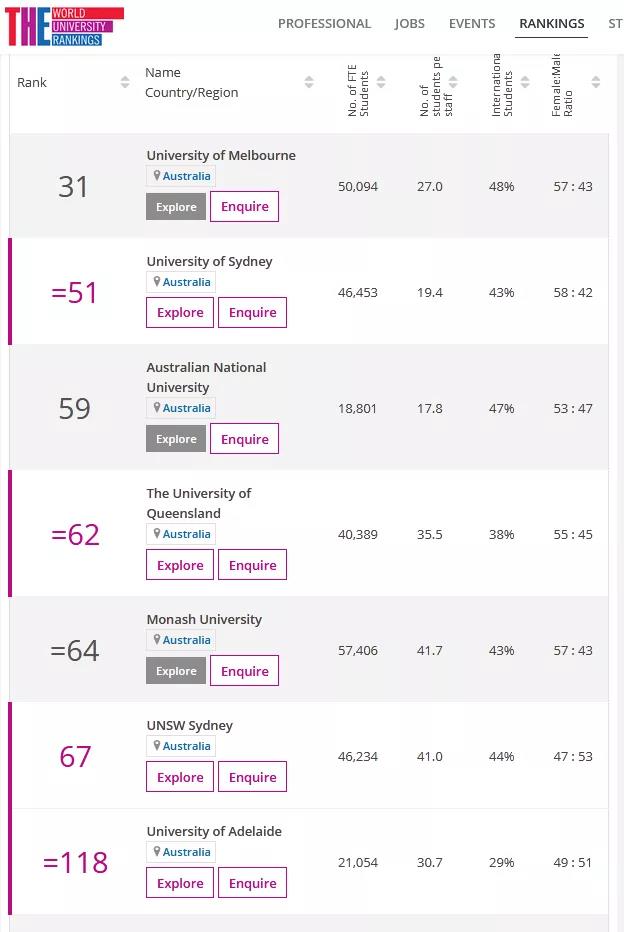
Task: Open the Jobs menu
Action: [410, 24]
